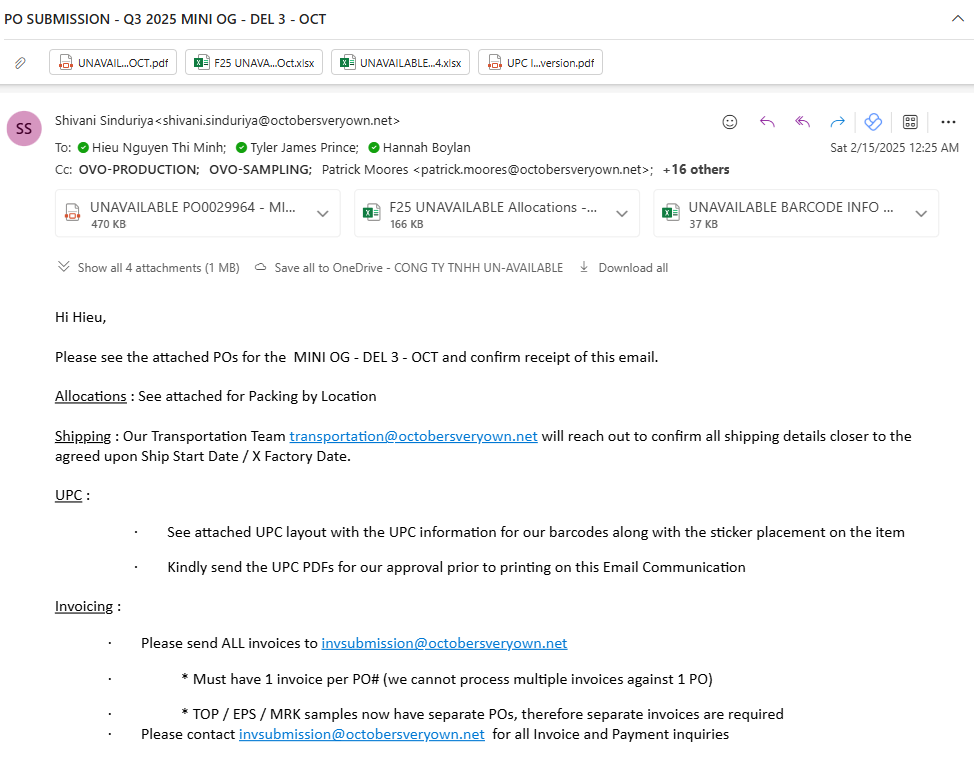This screenshot has width=974, height=761.
Task: Click the transportation@octobersveryown.net link
Action: point(413,436)
